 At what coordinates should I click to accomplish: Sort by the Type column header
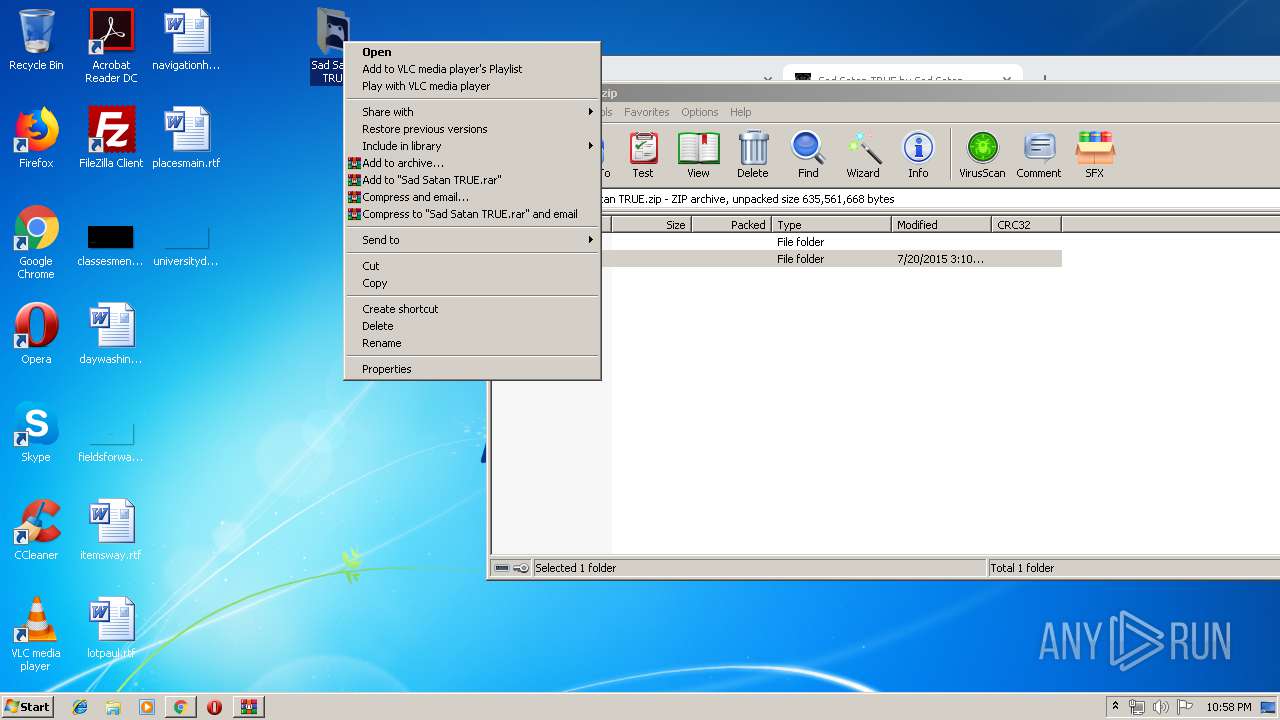pos(831,225)
